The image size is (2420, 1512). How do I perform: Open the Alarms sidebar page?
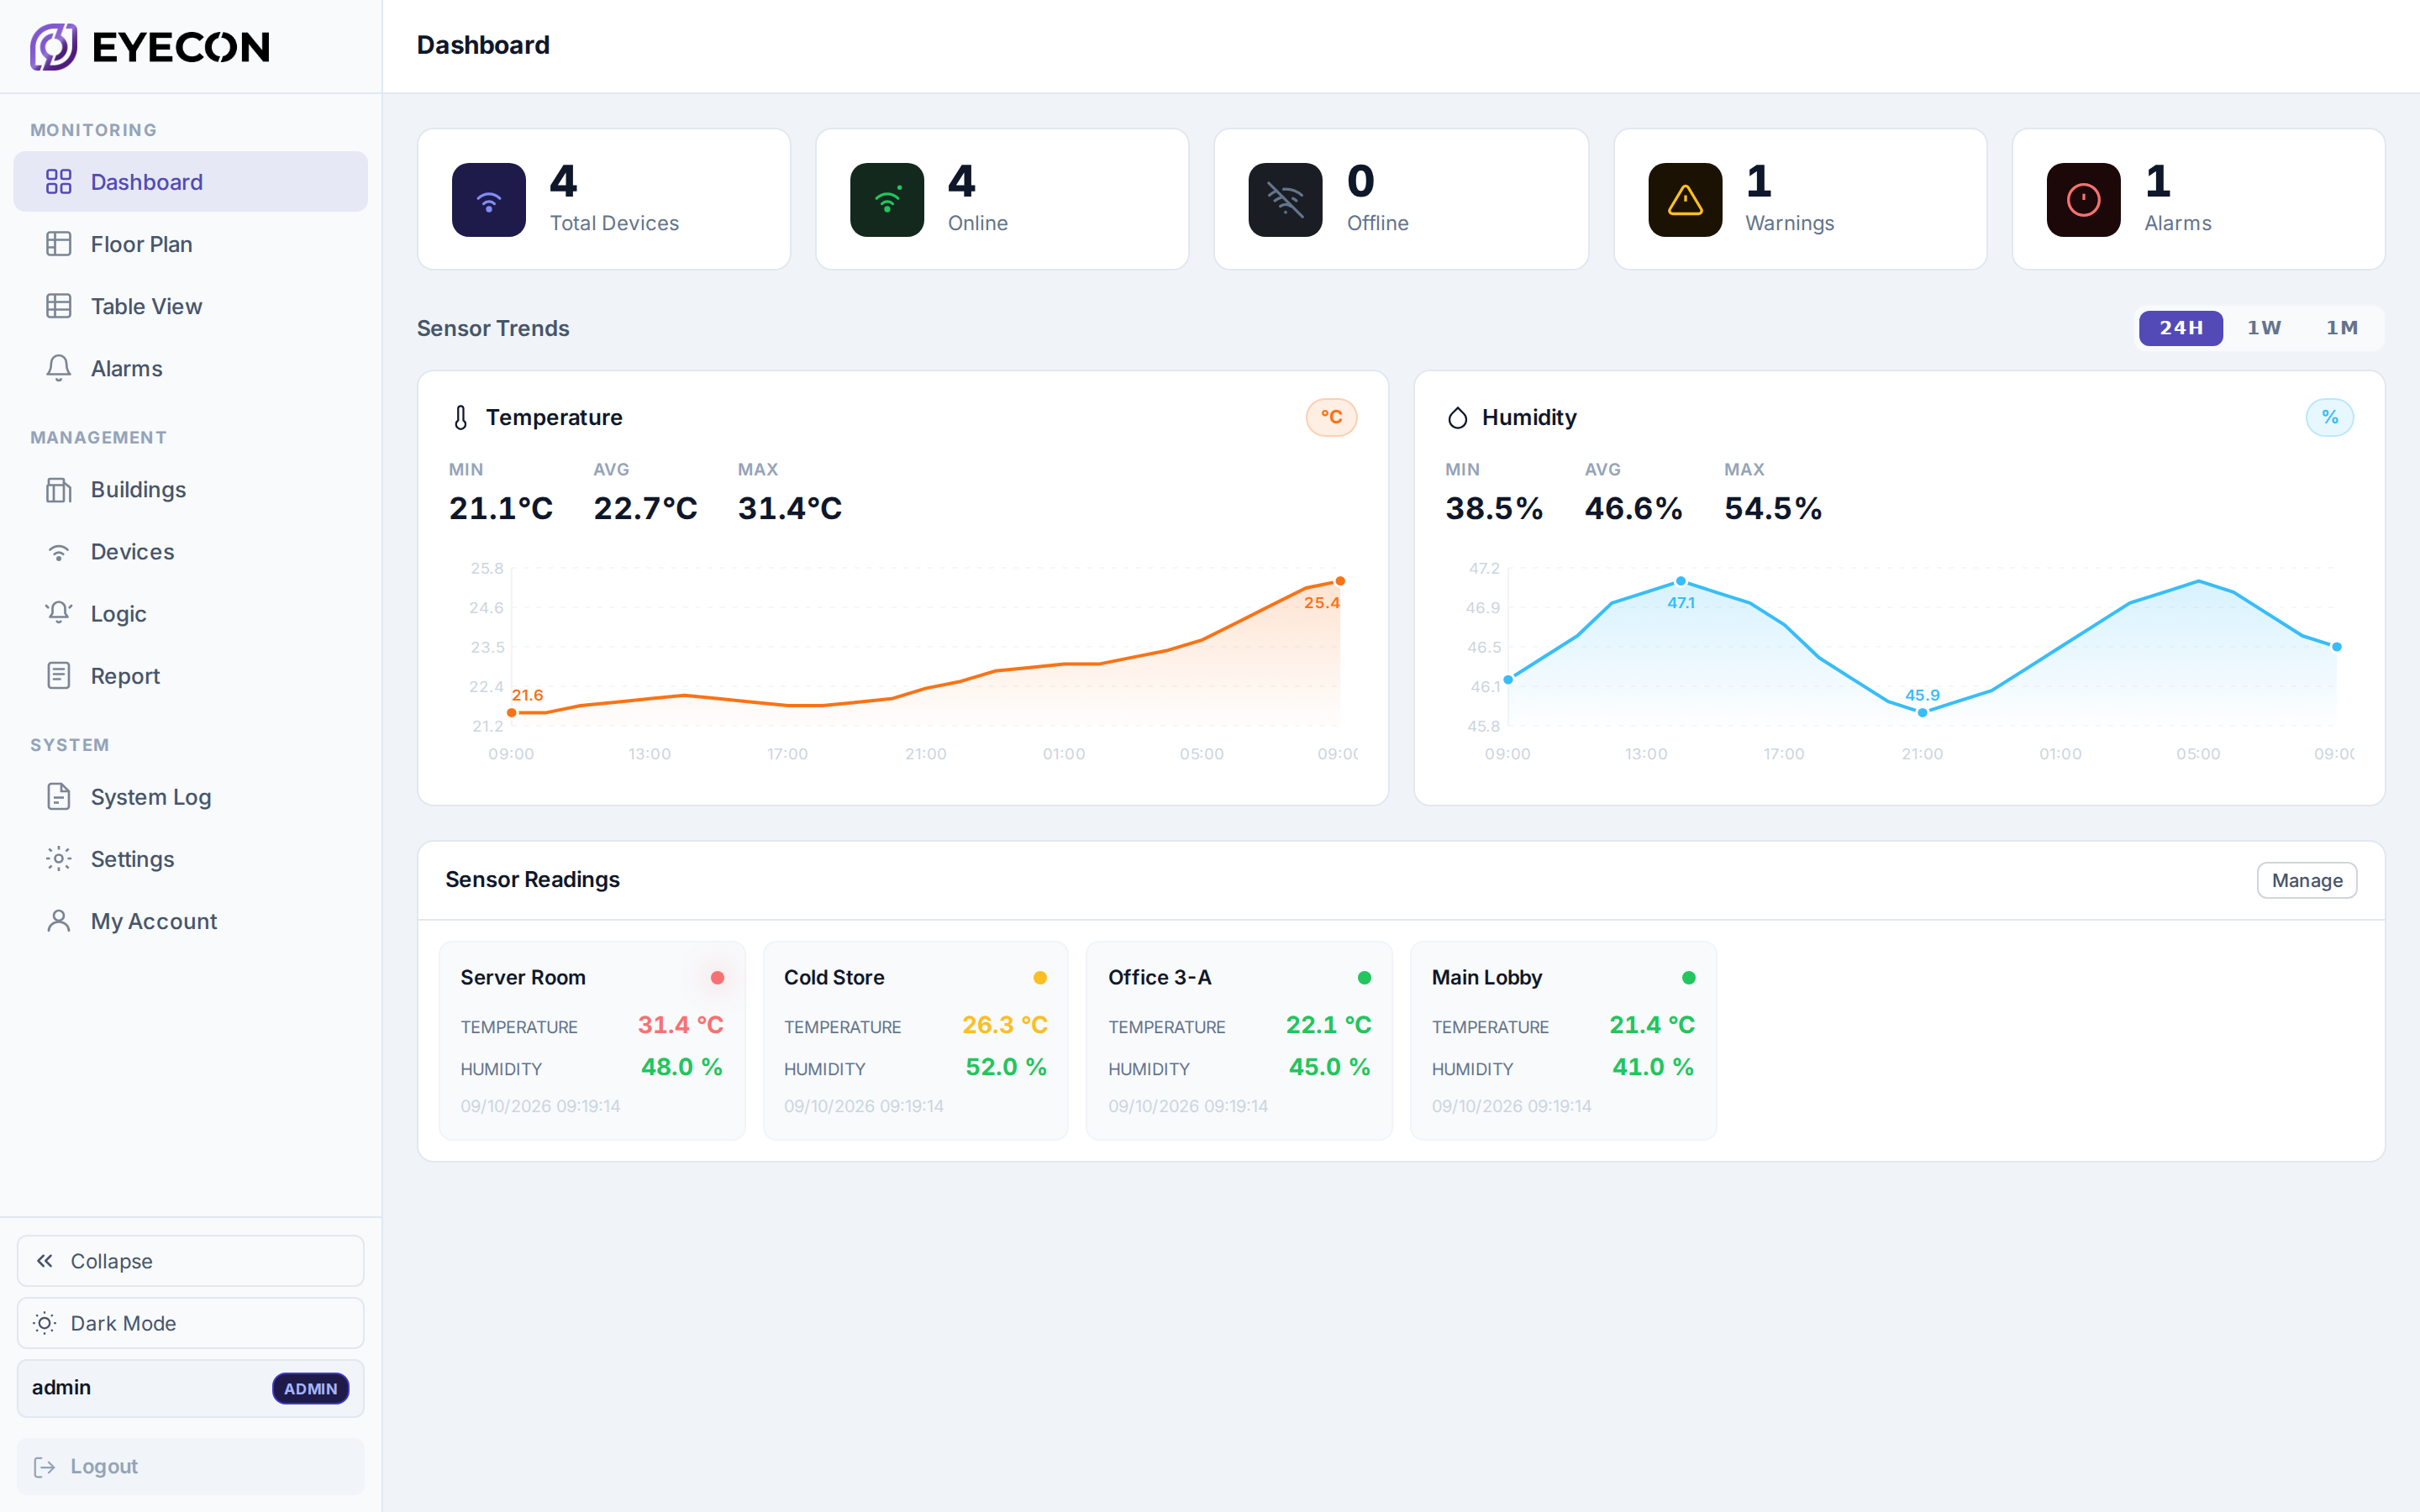pyautogui.click(x=190, y=368)
